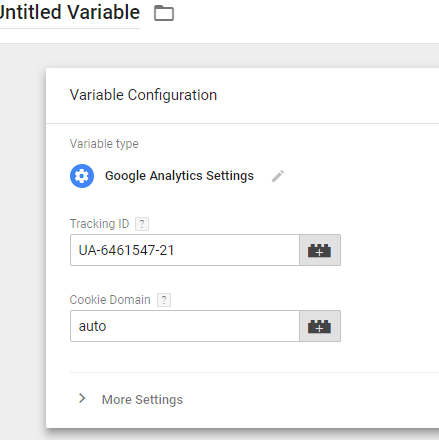
Task: Click the folder icon beside Untitled Variable
Action: [164, 13]
